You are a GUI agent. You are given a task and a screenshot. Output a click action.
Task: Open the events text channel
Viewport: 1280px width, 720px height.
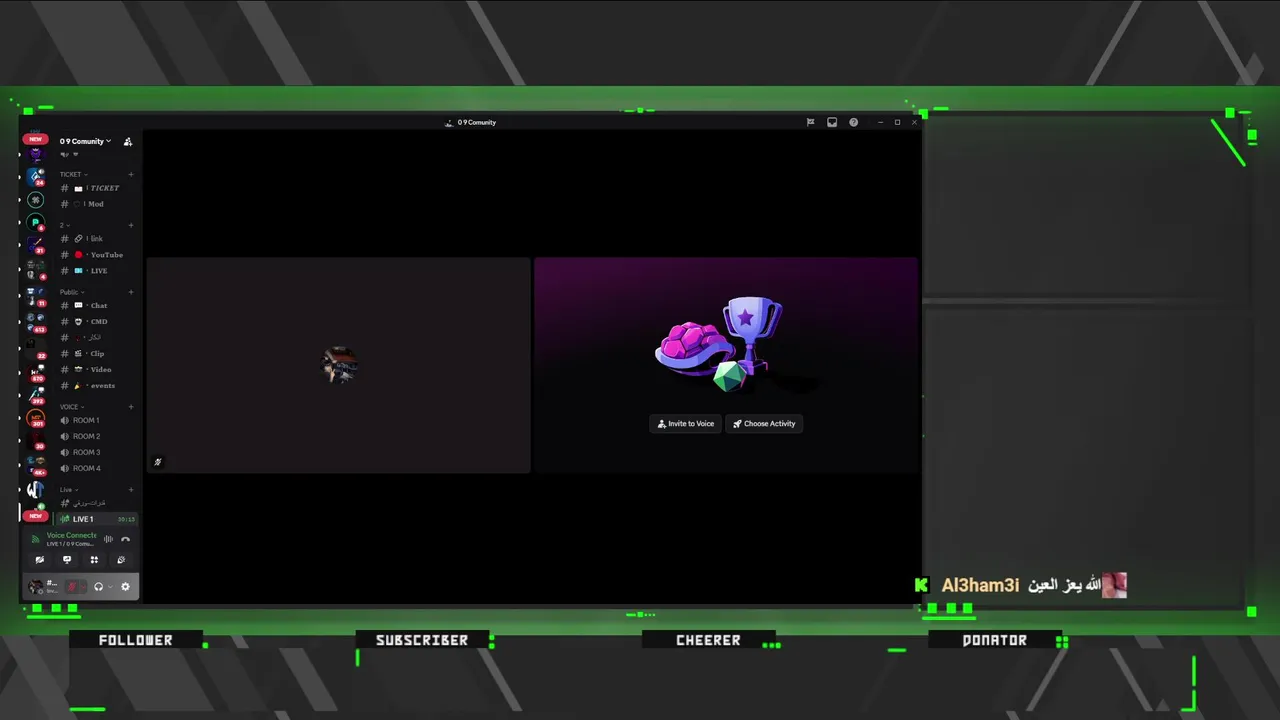click(x=97, y=386)
